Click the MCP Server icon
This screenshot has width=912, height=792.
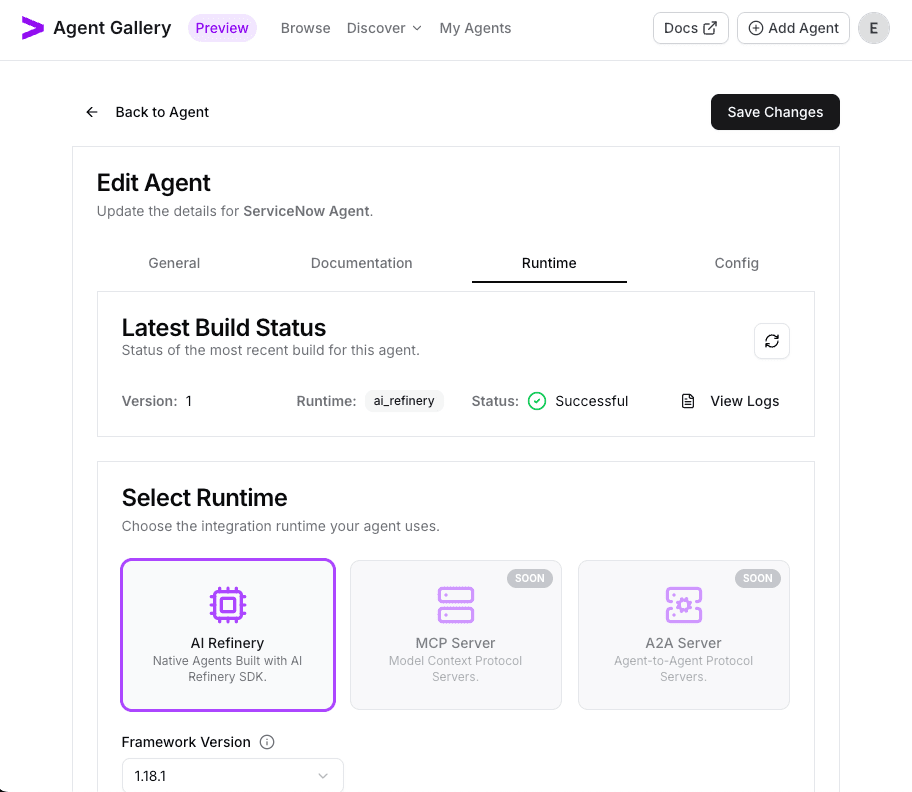pyautogui.click(x=456, y=604)
